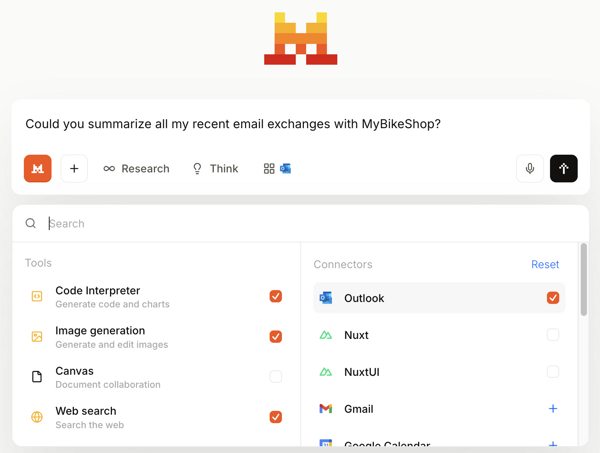Select the Image generation label
This screenshot has width=600, height=453.
pyautogui.click(x=100, y=331)
